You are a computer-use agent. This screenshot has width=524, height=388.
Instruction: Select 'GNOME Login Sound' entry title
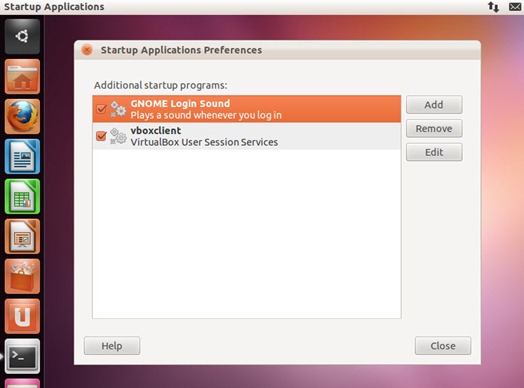(180, 104)
